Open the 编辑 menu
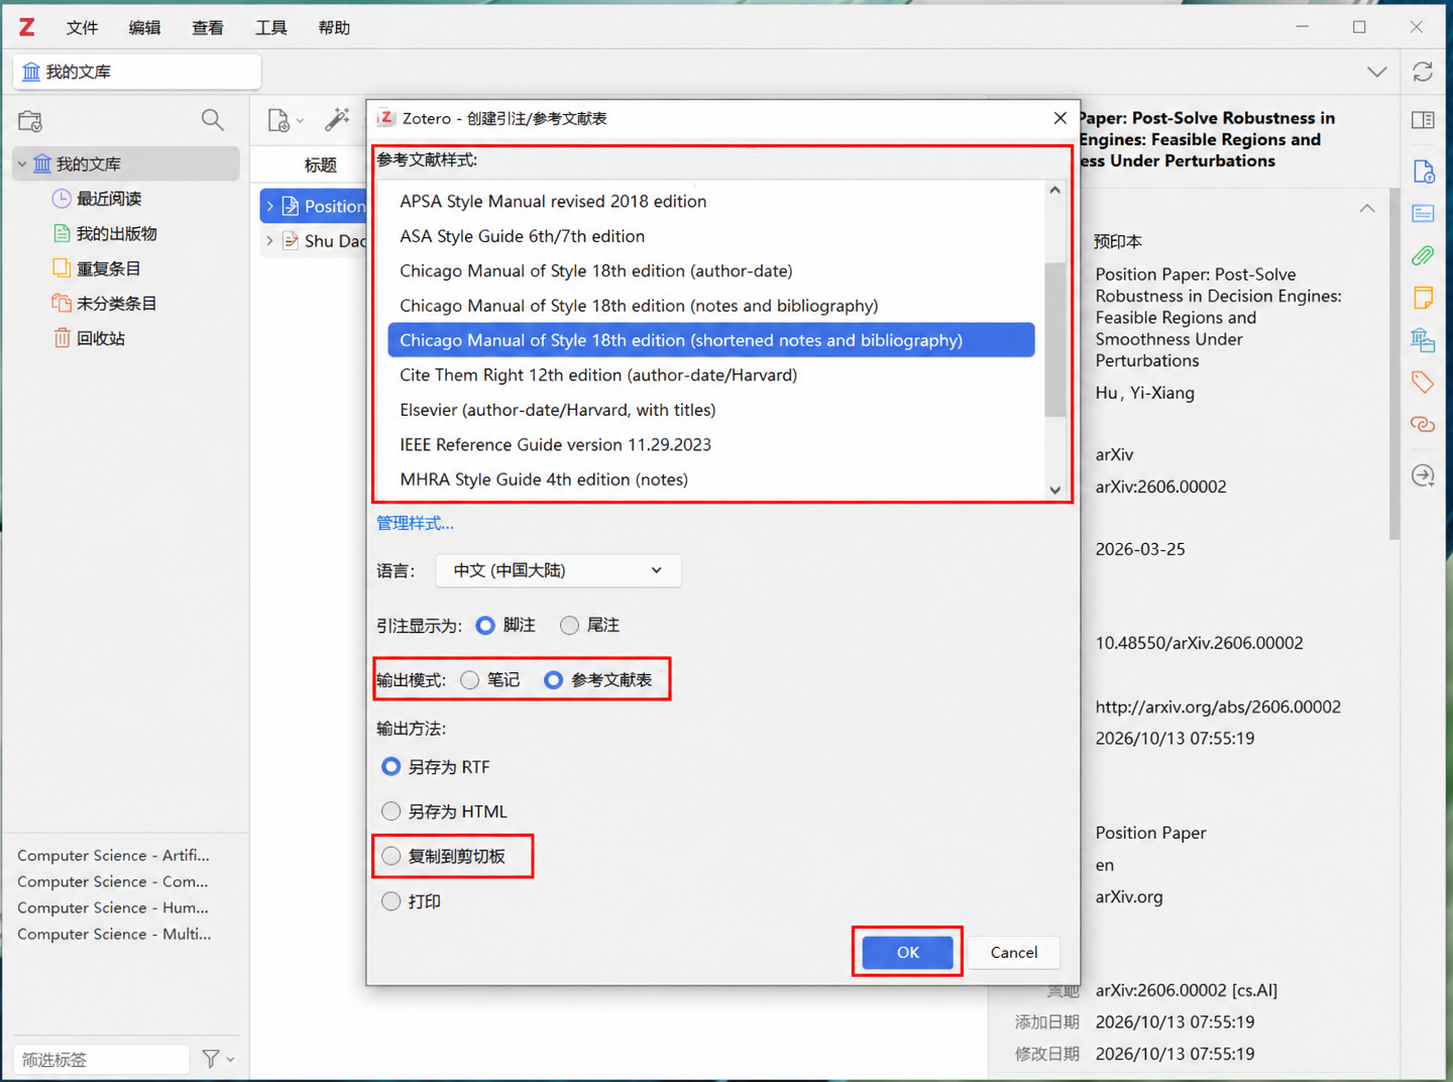The image size is (1453, 1082). click(145, 28)
